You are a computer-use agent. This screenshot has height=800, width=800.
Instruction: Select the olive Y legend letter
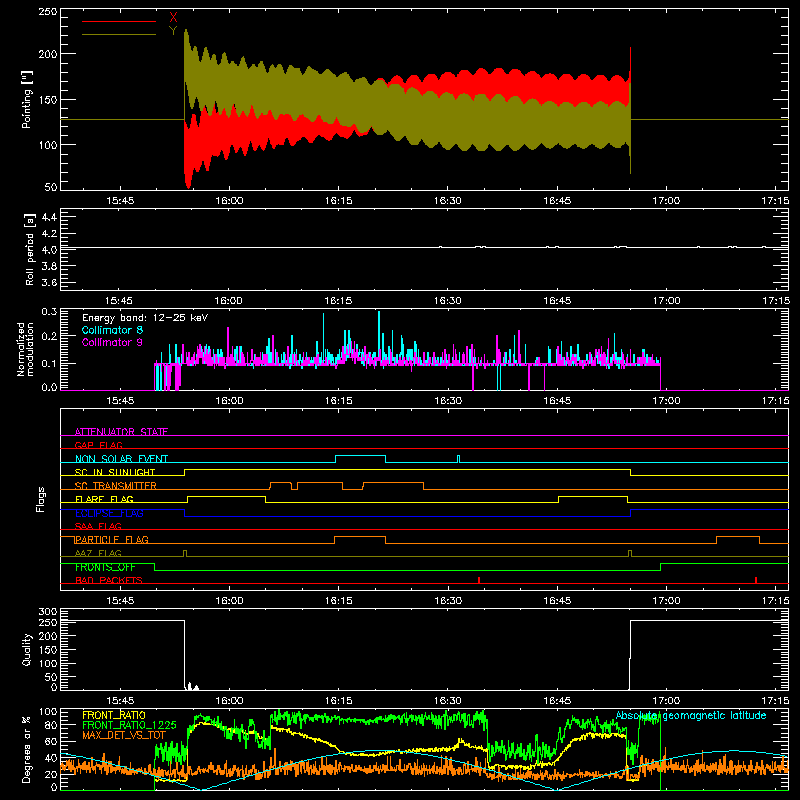173,31
